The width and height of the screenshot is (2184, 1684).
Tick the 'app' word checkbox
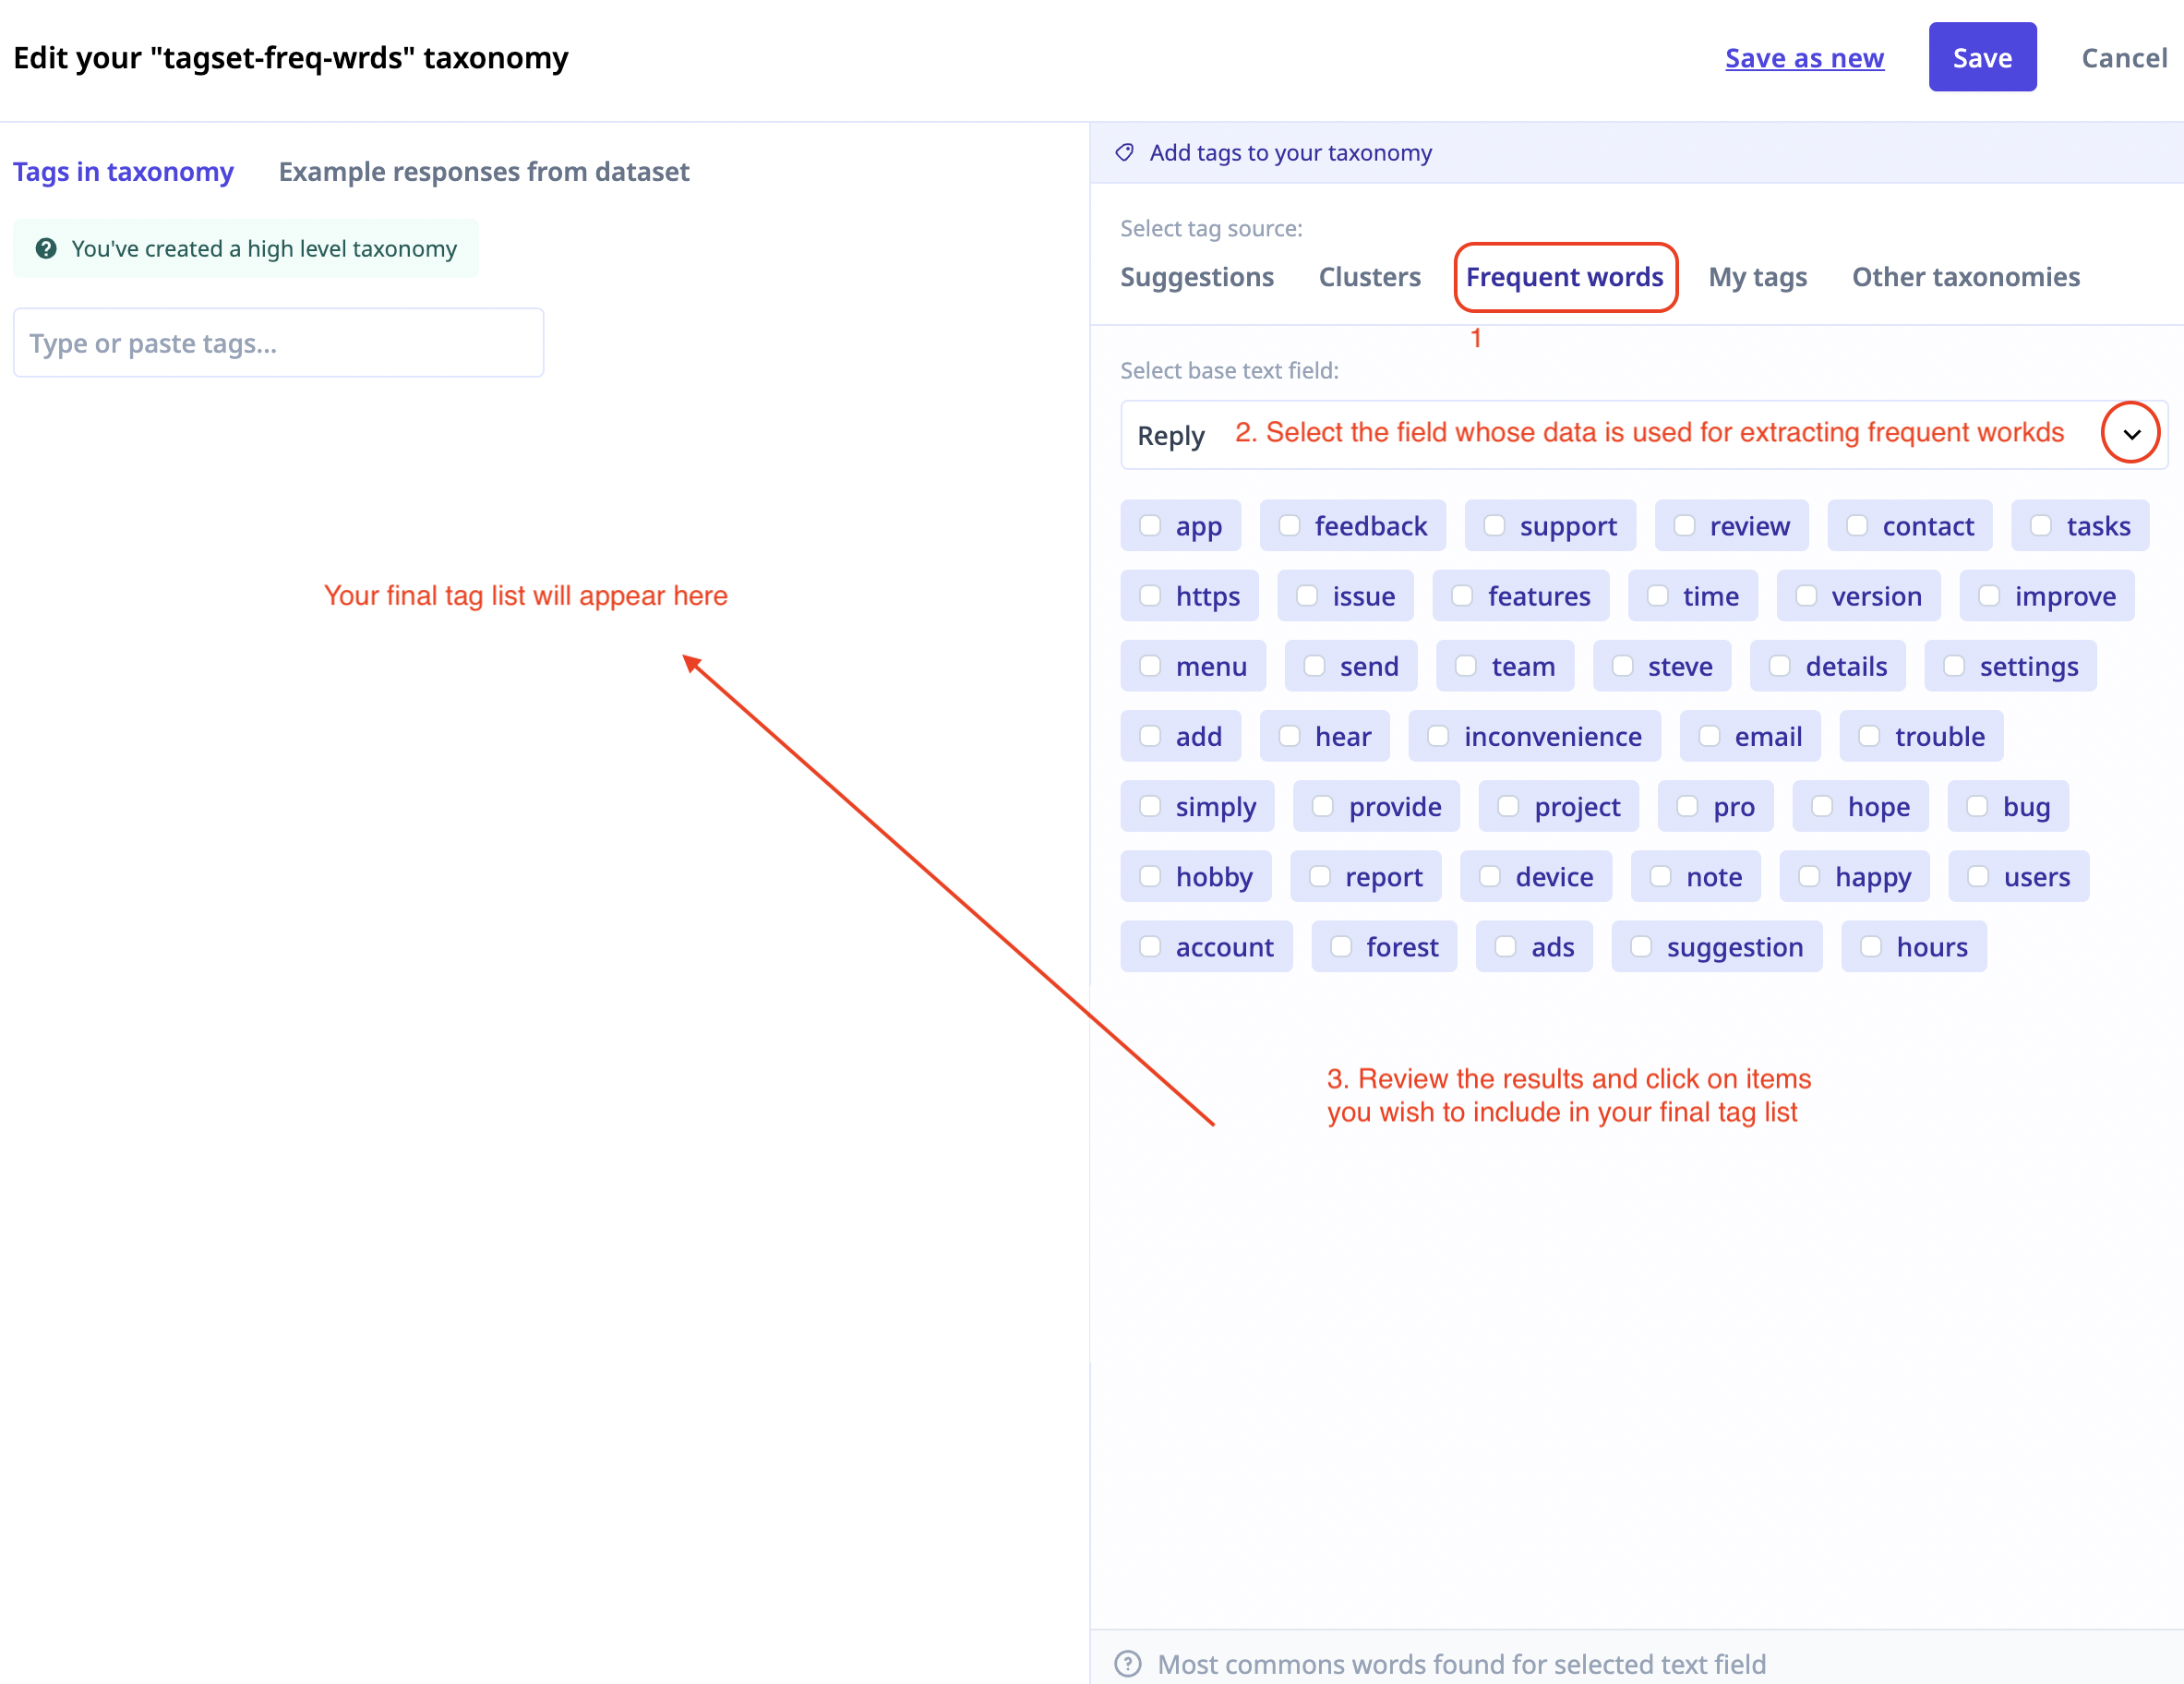[x=1150, y=526]
